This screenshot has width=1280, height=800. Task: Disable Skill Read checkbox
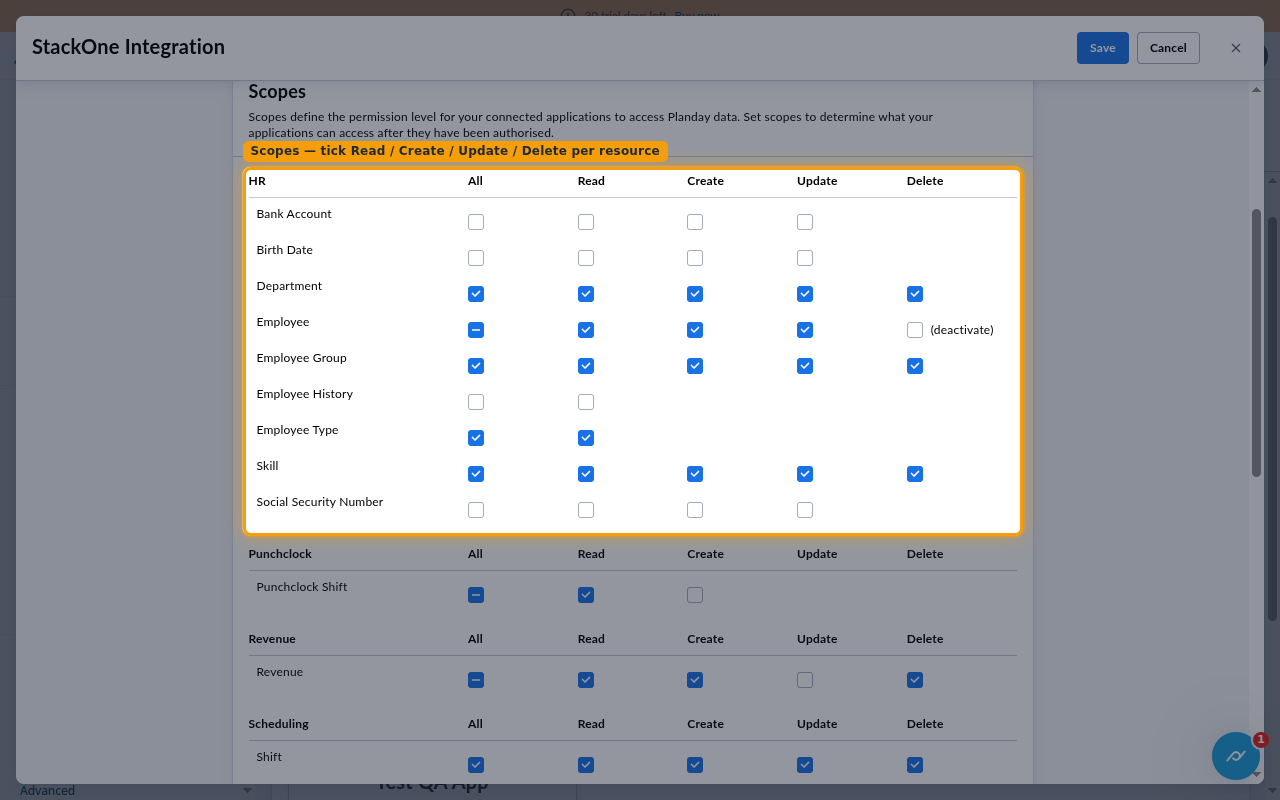coord(586,474)
